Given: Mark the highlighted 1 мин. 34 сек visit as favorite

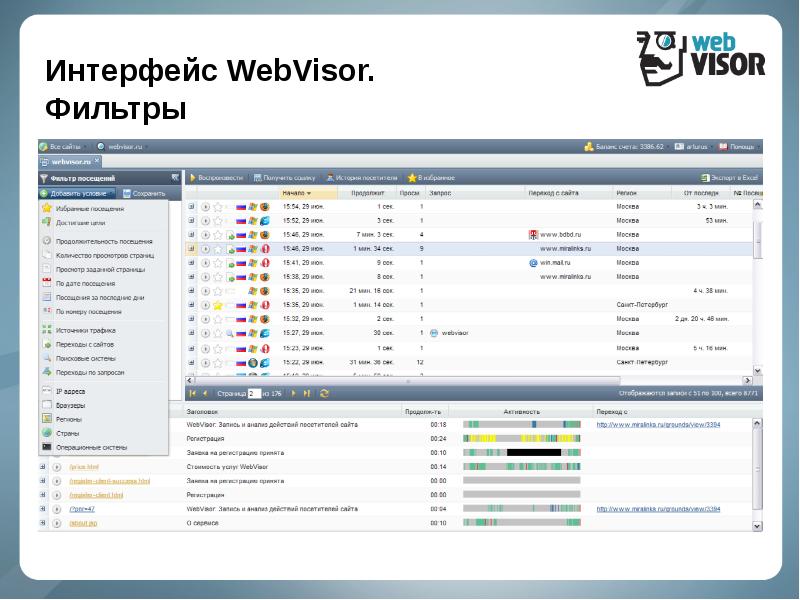Looking at the screenshot, I should 217,248.
